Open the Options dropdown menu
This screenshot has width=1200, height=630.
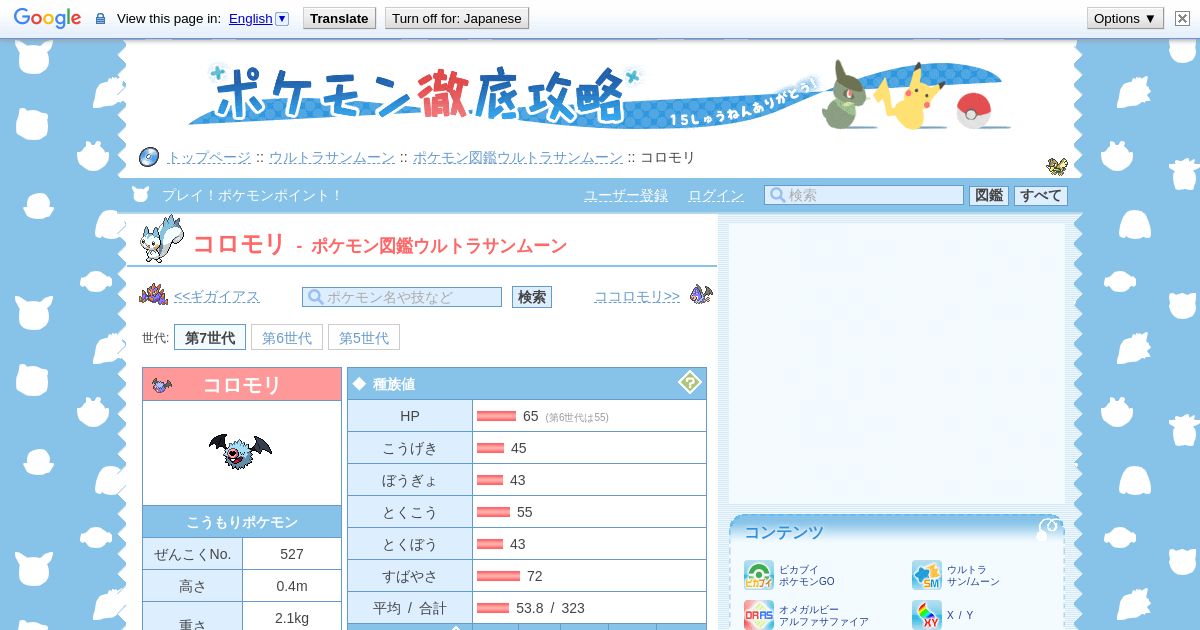[1125, 18]
